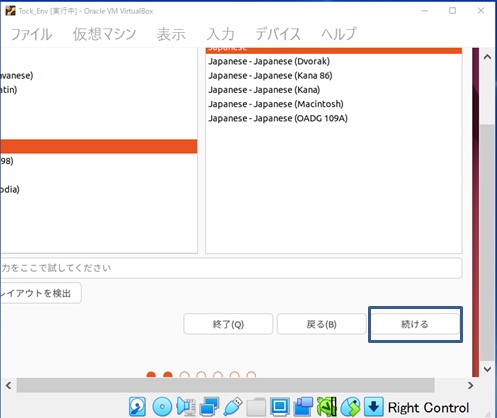Click the hard disk activity status icon

[x=137, y=407]
